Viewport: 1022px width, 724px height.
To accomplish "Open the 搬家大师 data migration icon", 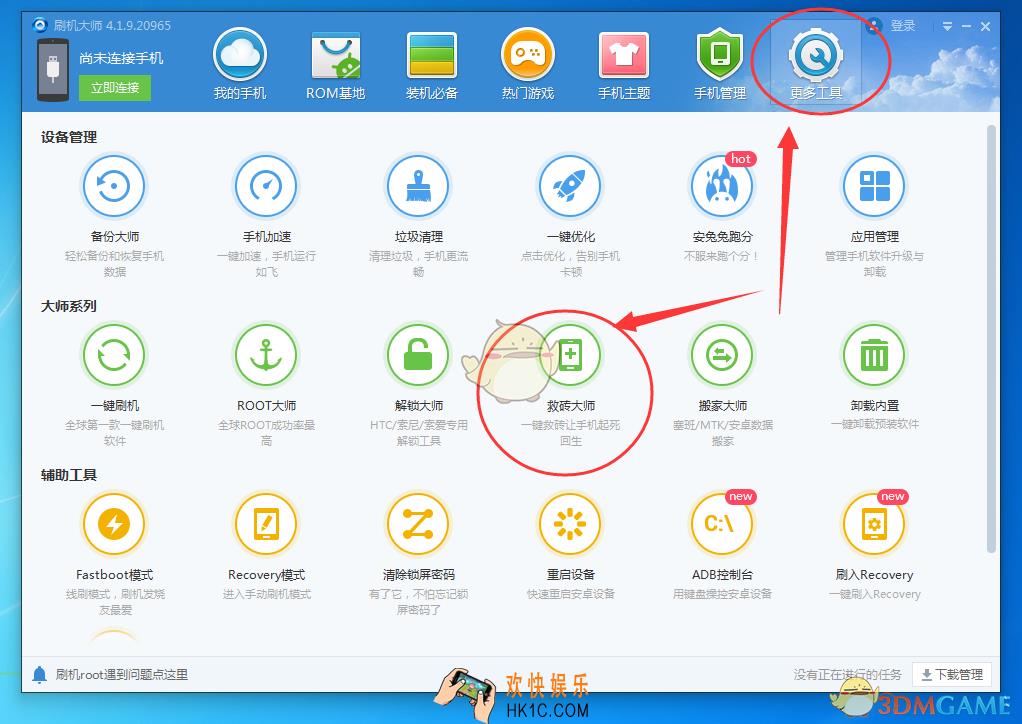I will pyautogui.click(x=722, y=355).
